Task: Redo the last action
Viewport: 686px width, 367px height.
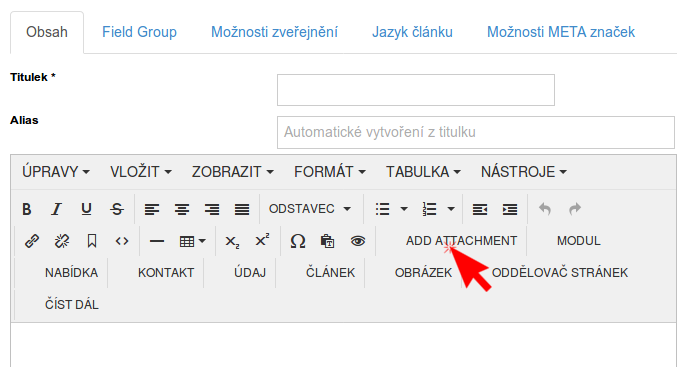Action: pos(575,209)
